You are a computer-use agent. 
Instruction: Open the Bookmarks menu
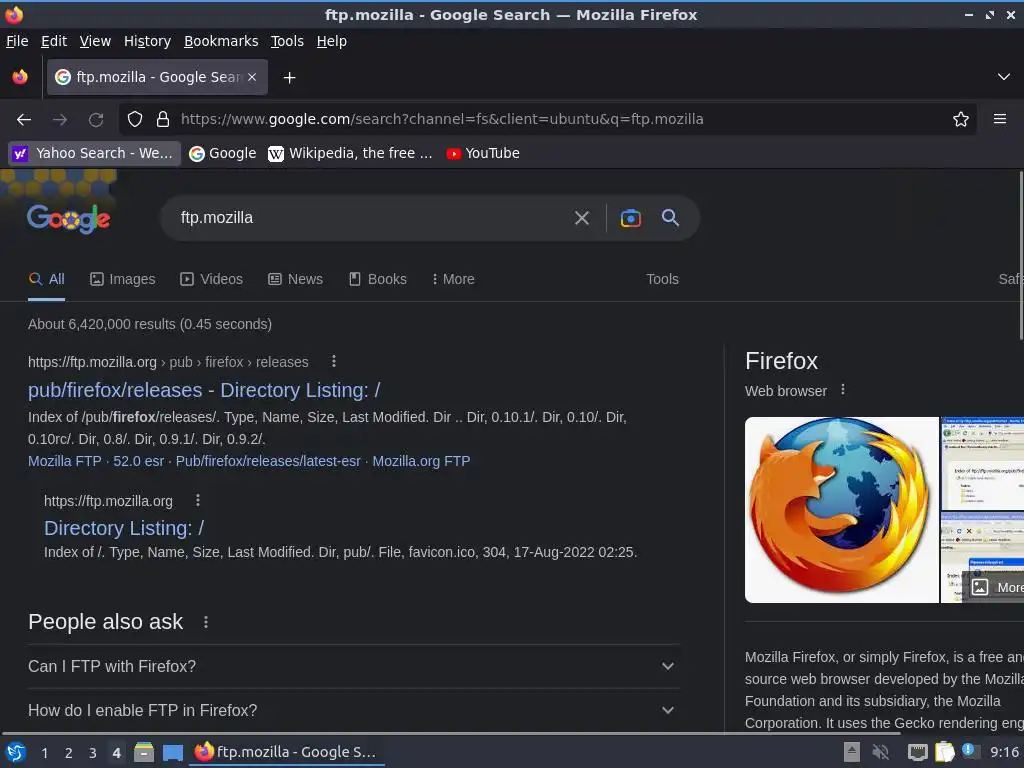tap(221, 41)
